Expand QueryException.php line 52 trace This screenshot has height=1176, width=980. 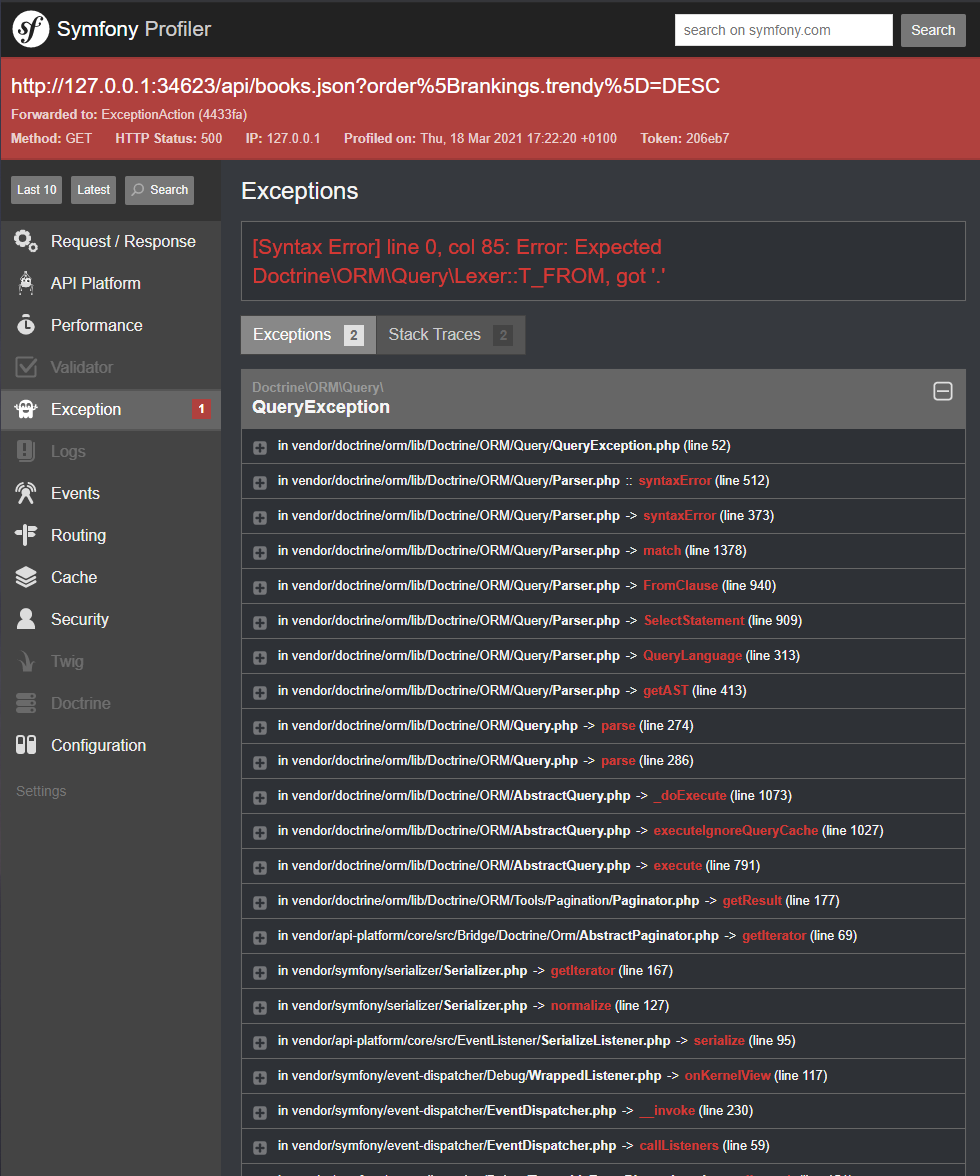pyautogui.click(x=259, y=448)
